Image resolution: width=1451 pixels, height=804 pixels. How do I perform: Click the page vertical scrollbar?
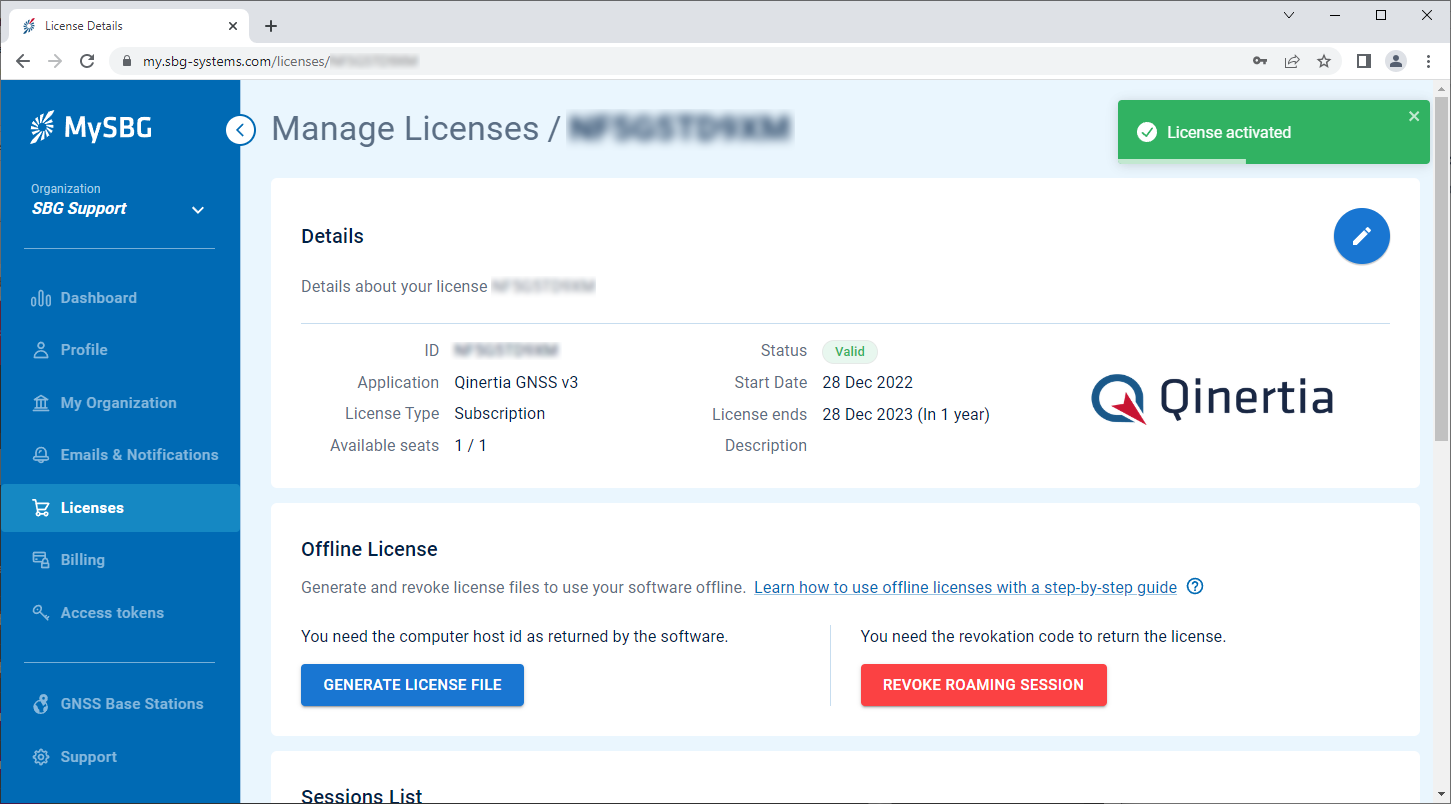[1441, 270]
